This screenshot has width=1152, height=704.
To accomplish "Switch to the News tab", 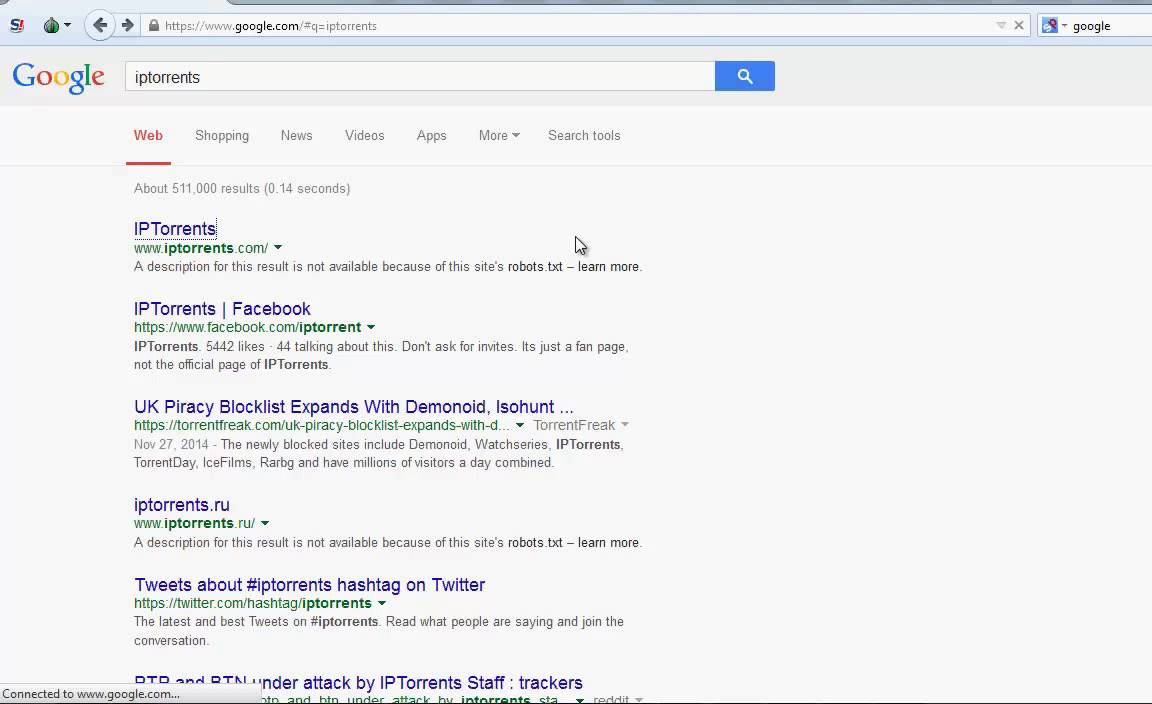I will [x=296, y=135].
